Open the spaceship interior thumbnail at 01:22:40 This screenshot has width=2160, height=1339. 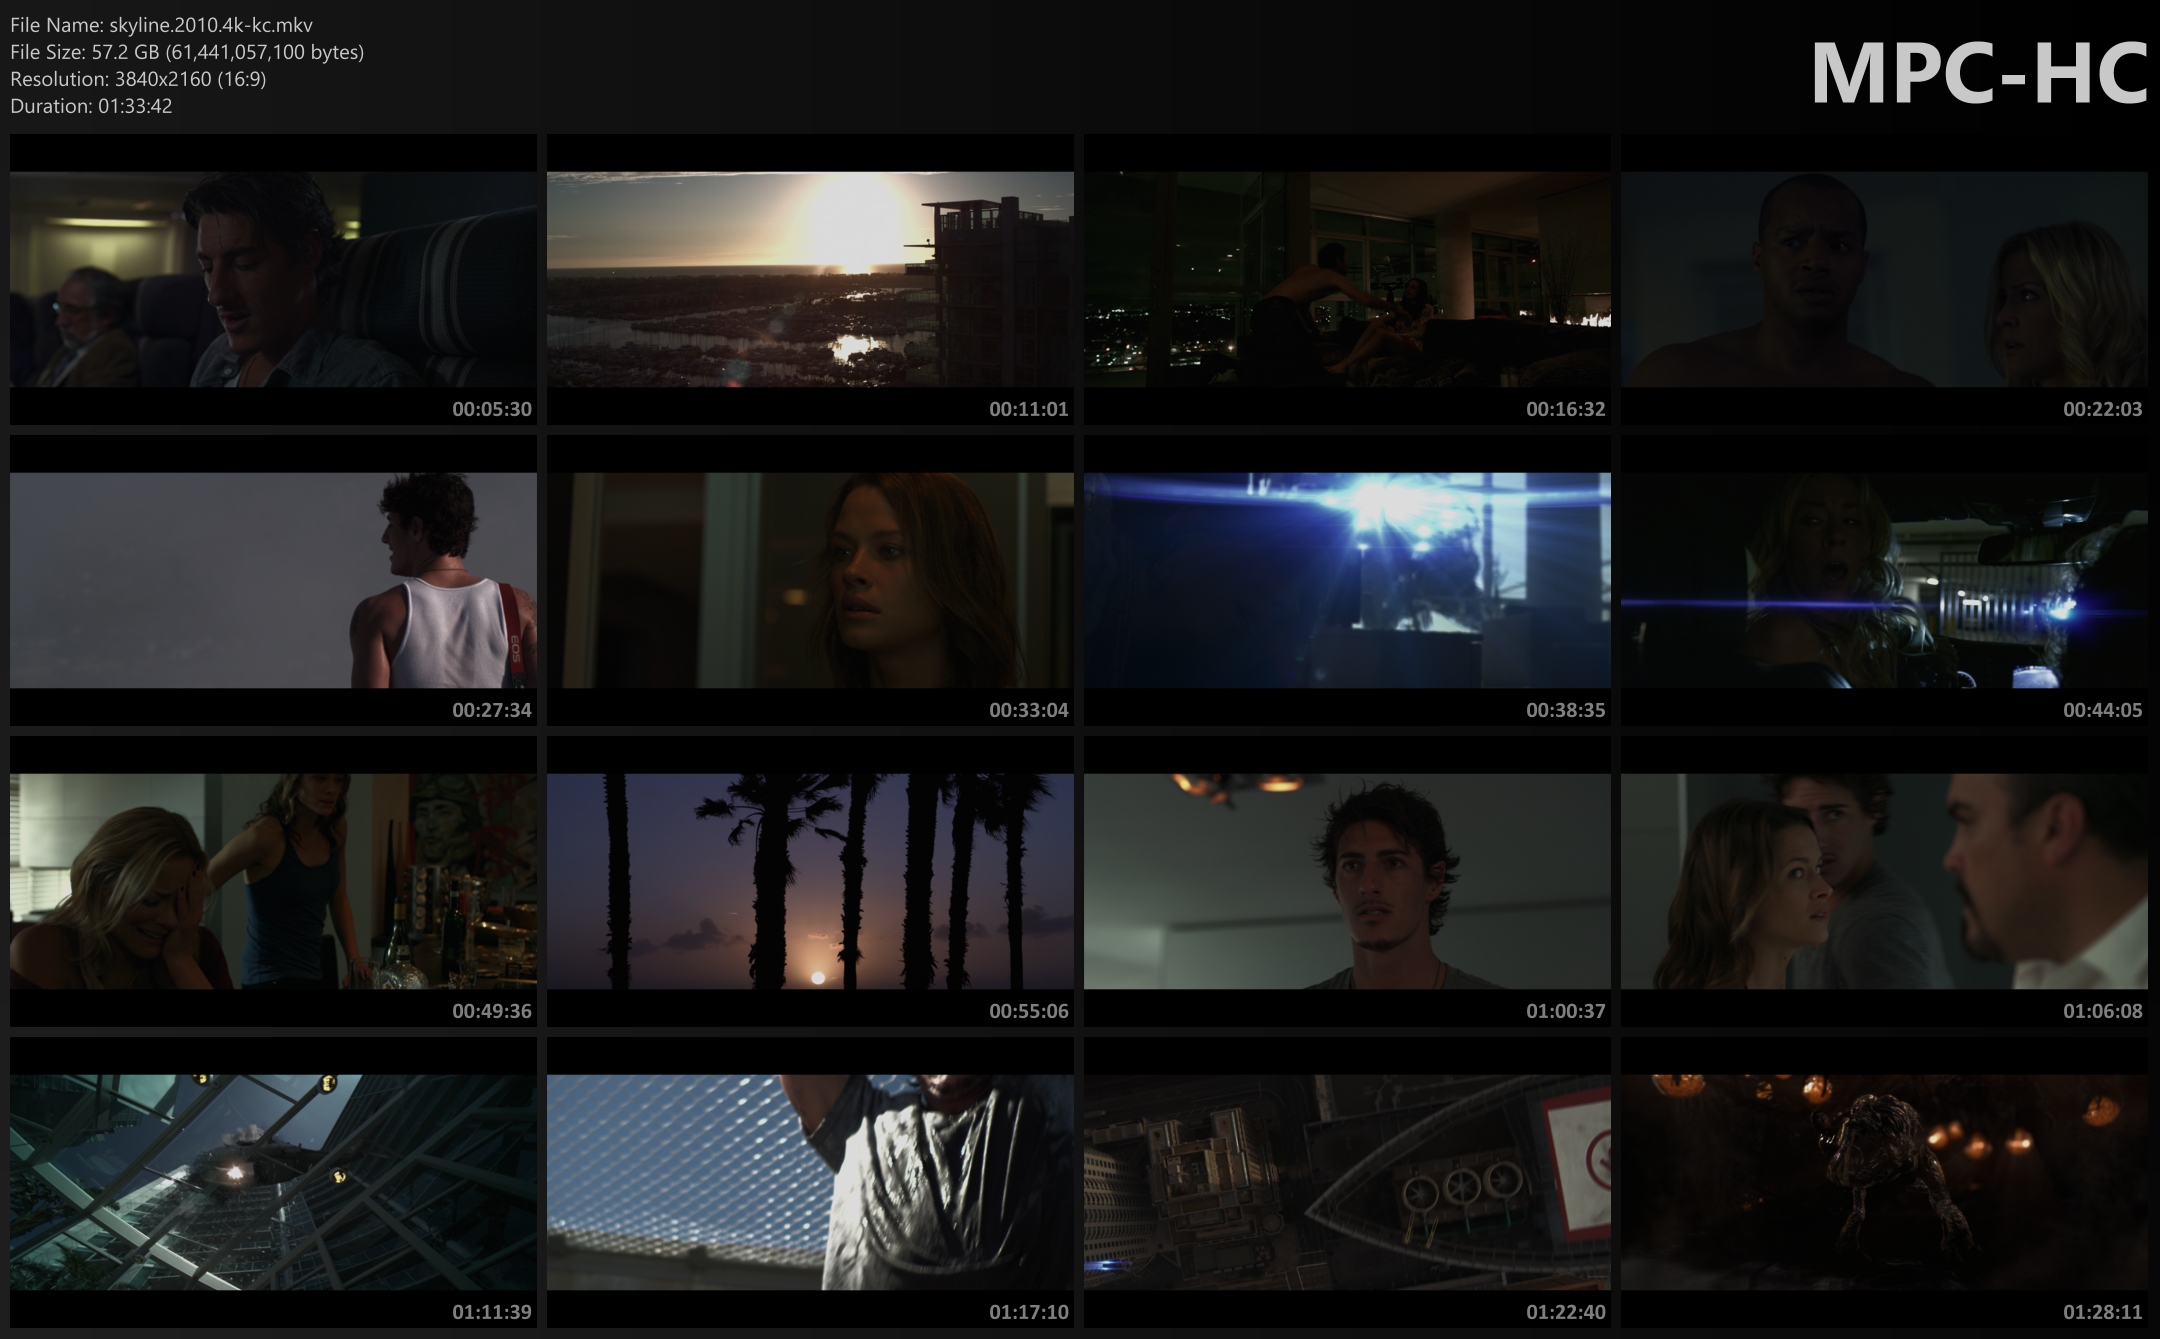click(x=1347, y=1182)
